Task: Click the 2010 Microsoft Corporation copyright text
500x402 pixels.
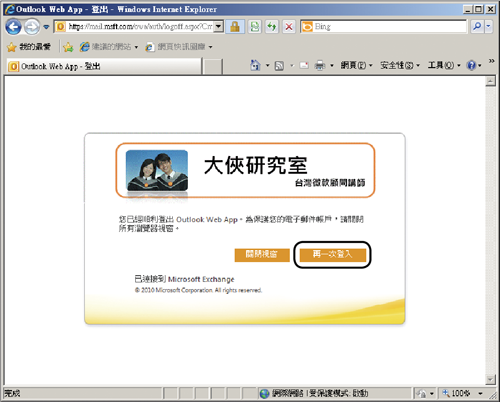Action: (x=198, y=290)
